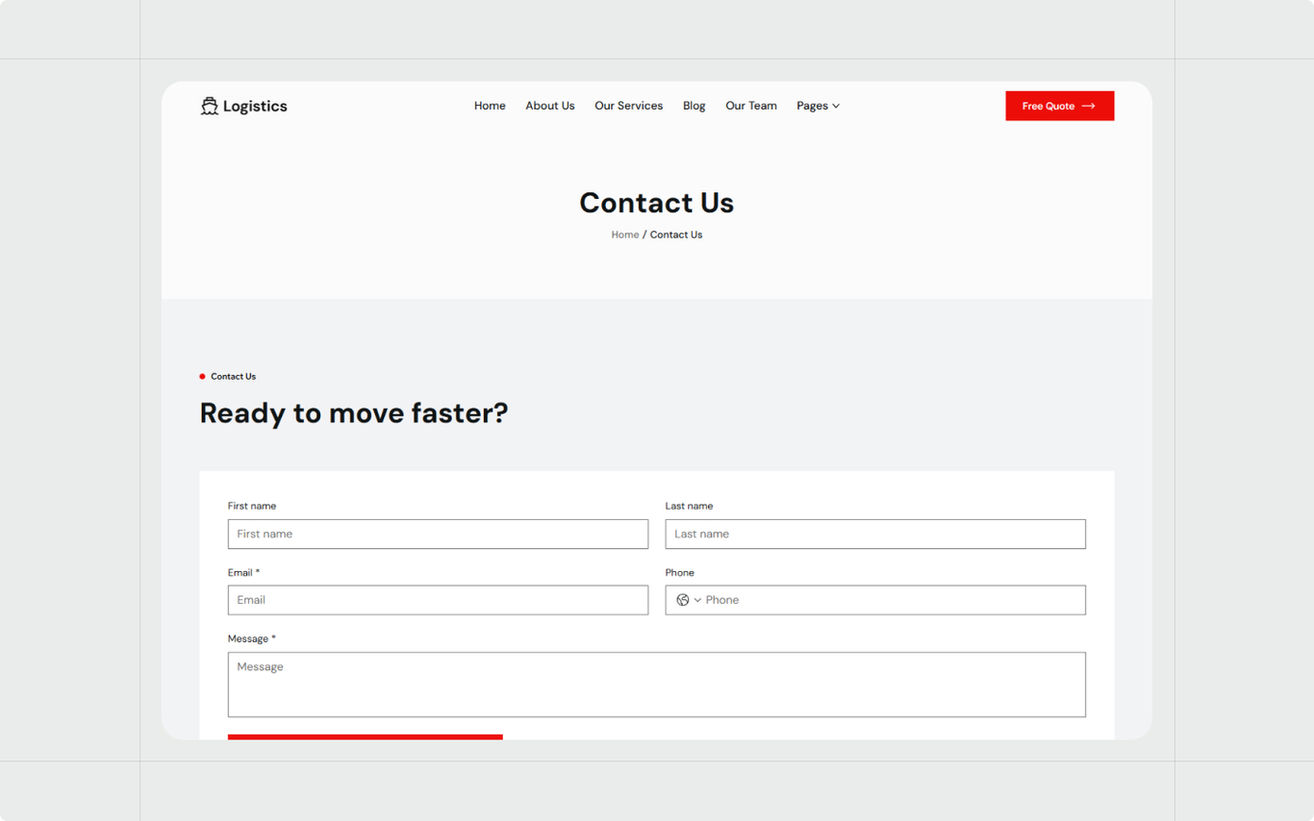Focus the First name input field
Viewport: 1314px width, 821px height.
[x=438, y=534]
